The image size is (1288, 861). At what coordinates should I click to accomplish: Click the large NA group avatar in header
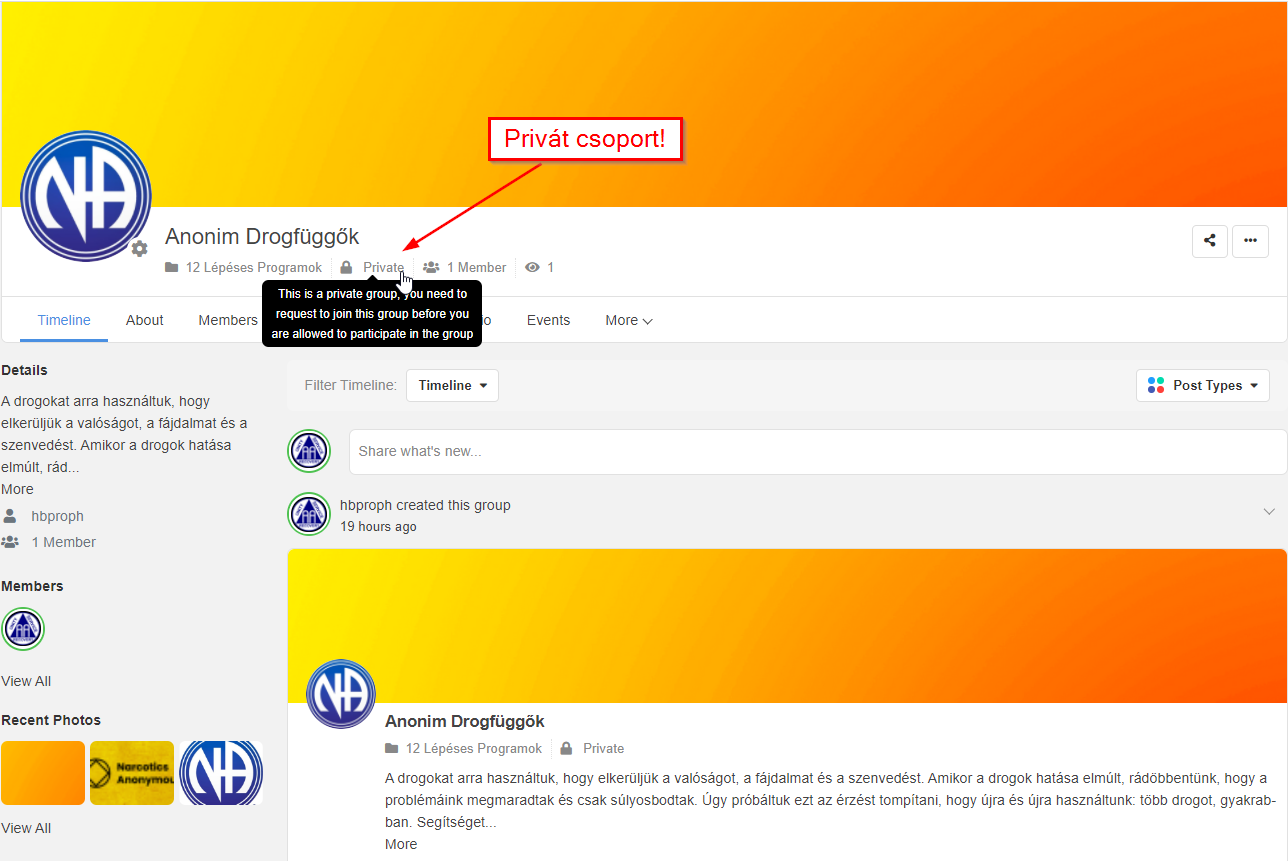click(86, 196)
